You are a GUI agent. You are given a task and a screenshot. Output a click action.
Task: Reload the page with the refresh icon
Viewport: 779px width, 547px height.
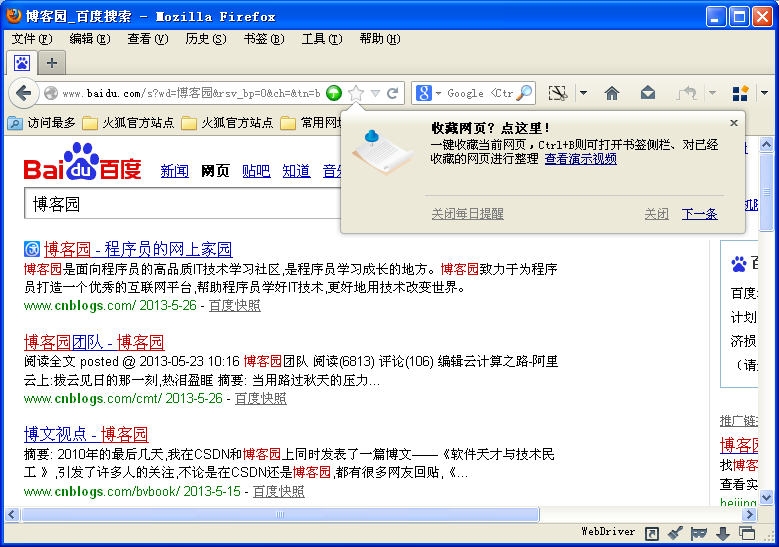point(392,93)
